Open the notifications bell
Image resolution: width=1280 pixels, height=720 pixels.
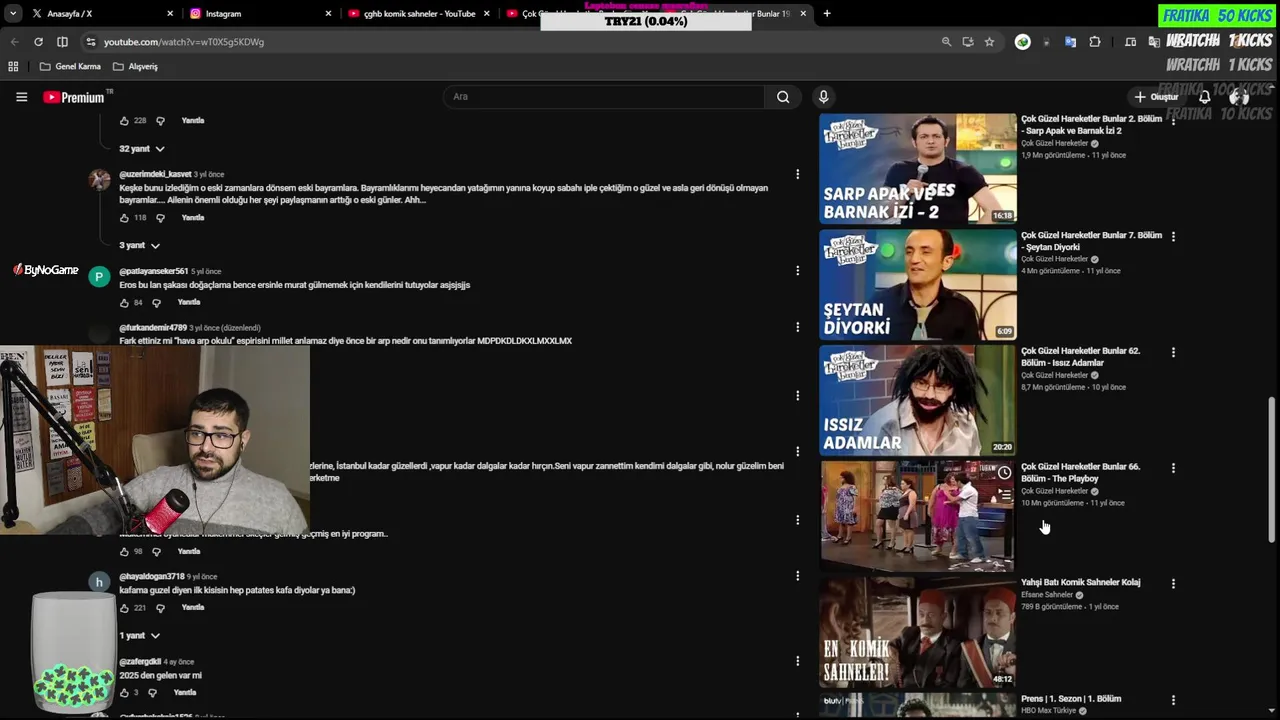click(x=1204, y=97)
